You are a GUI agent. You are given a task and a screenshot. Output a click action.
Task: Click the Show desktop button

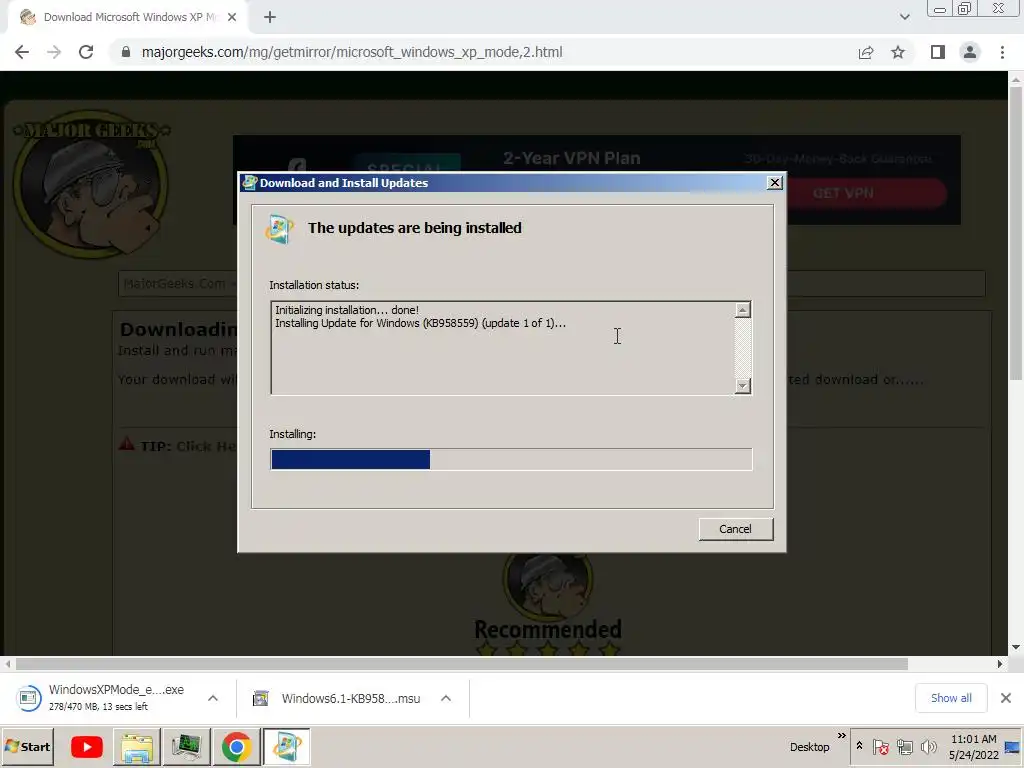click(x=1013, y=747)
